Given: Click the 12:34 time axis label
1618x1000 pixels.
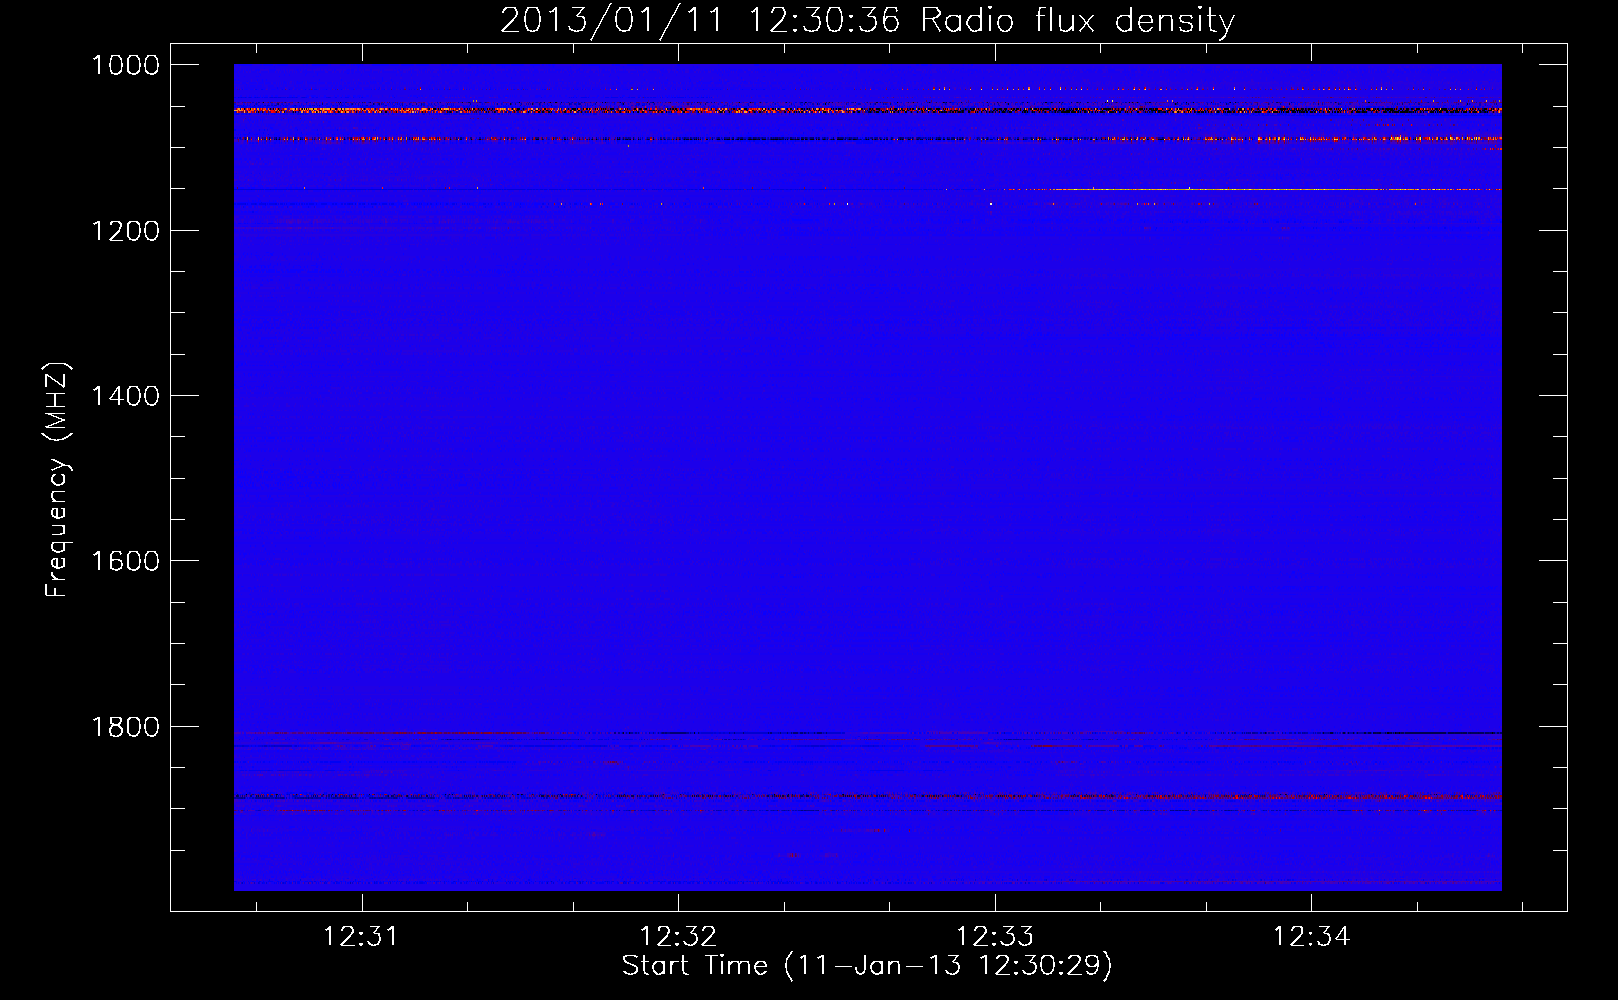Looking at the screenshot, I should [x=1311, y=936].
